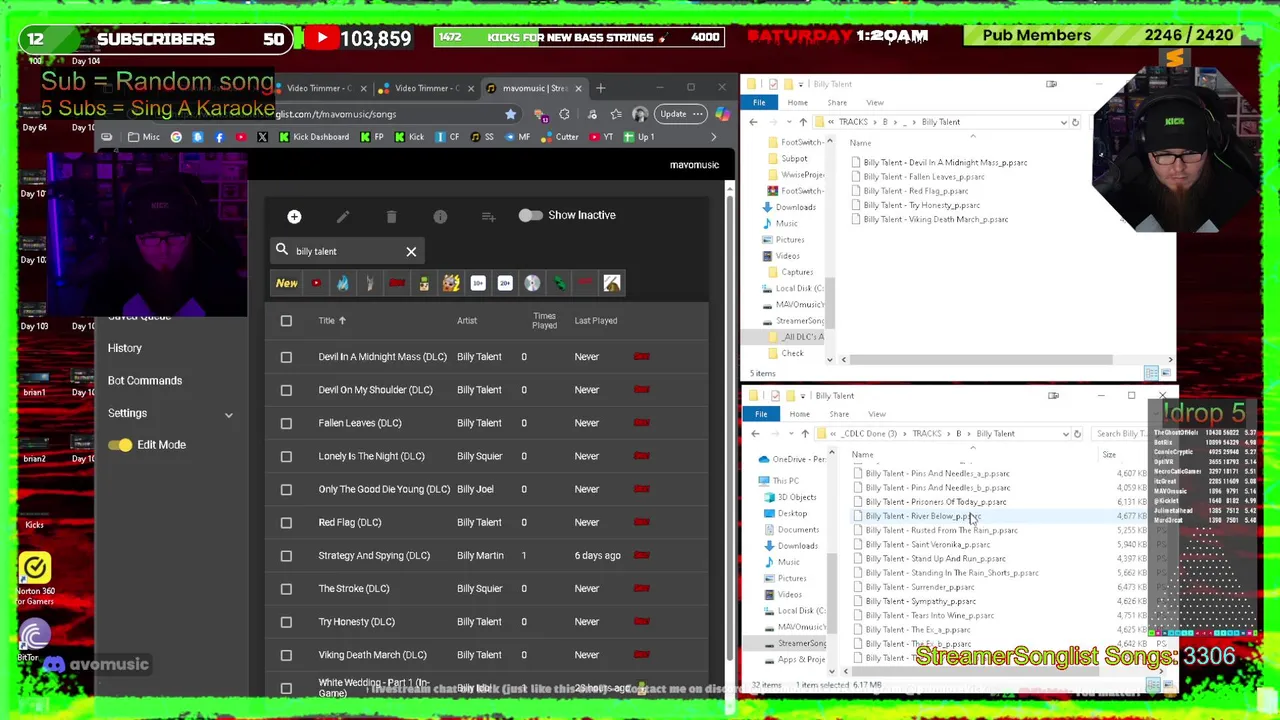The image size is (1280, 720).
Task: Open the File menu in bottom Explorer window
Action: (761, 414)
